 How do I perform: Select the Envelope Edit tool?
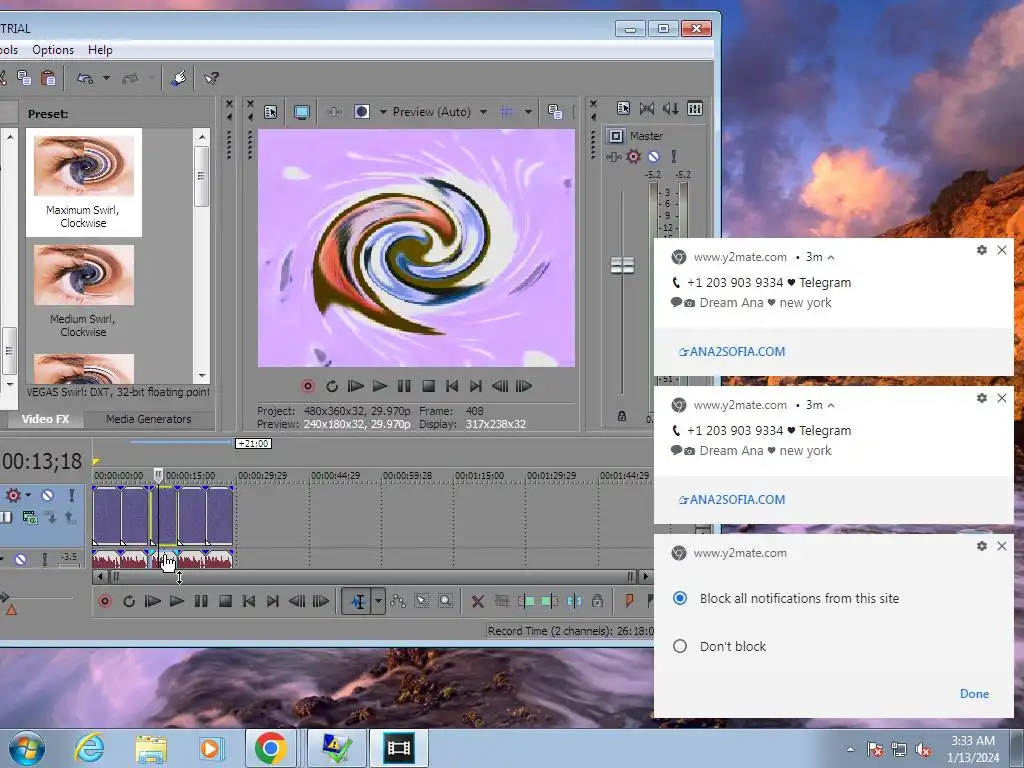398,601
